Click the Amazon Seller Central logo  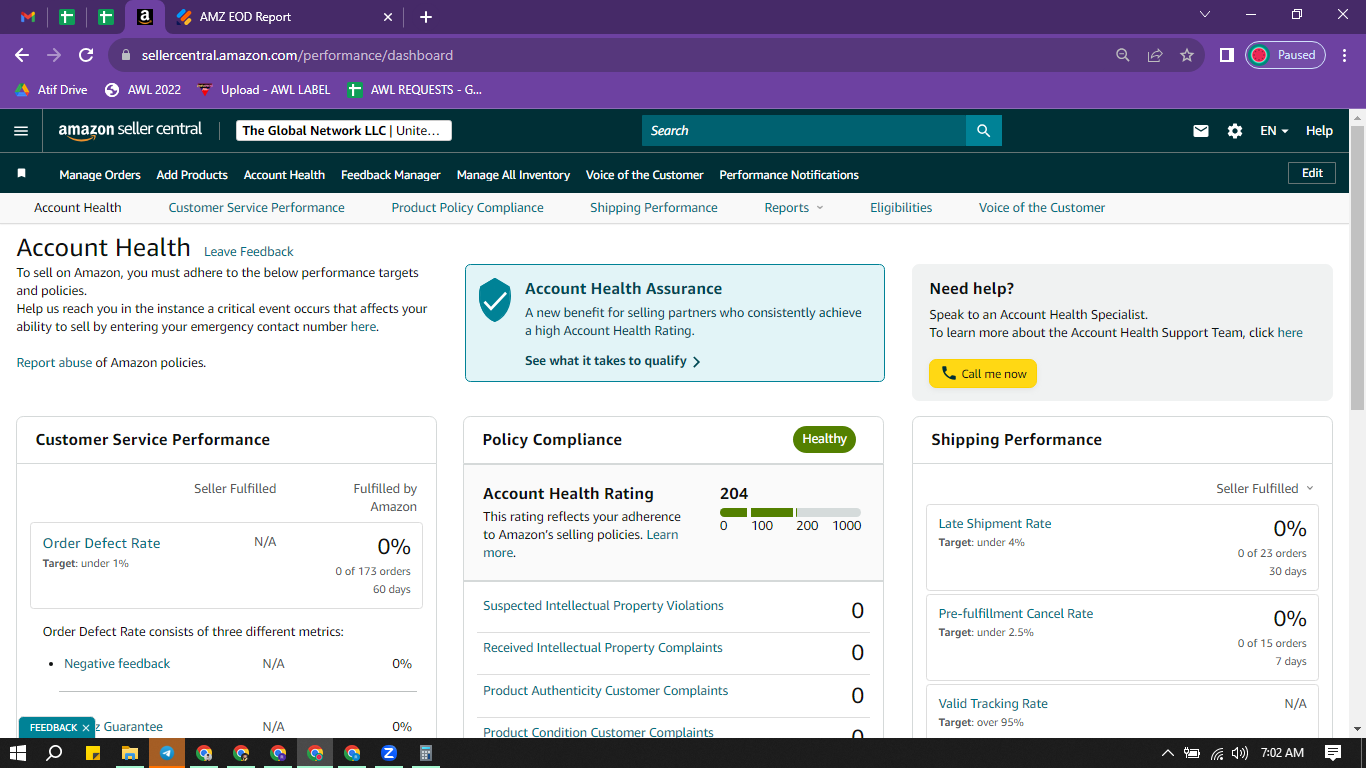coord(130,130)
